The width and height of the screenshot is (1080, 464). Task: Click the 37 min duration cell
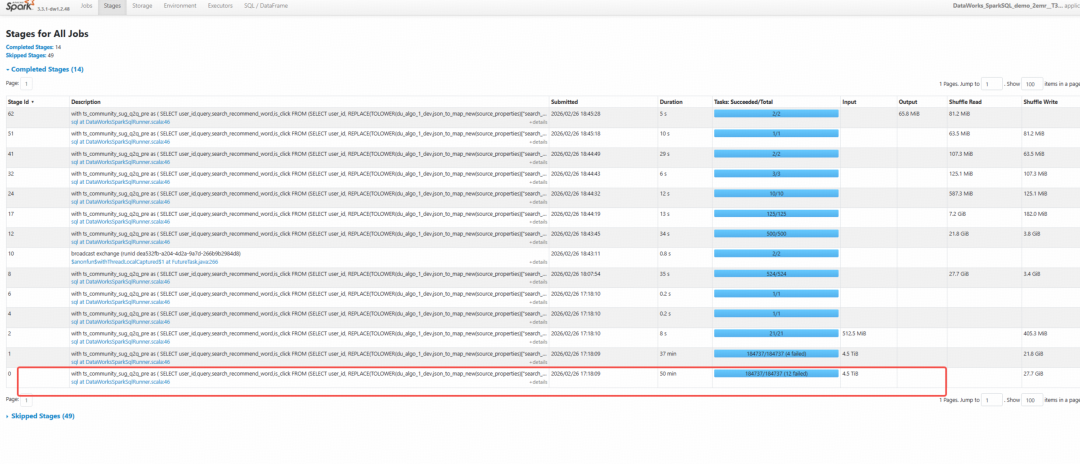click(x=668, y=354)
